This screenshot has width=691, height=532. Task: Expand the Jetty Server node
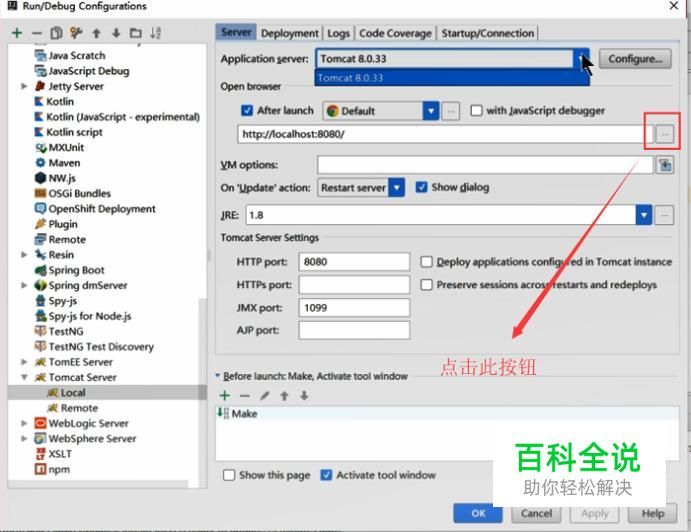pos(24,86)
